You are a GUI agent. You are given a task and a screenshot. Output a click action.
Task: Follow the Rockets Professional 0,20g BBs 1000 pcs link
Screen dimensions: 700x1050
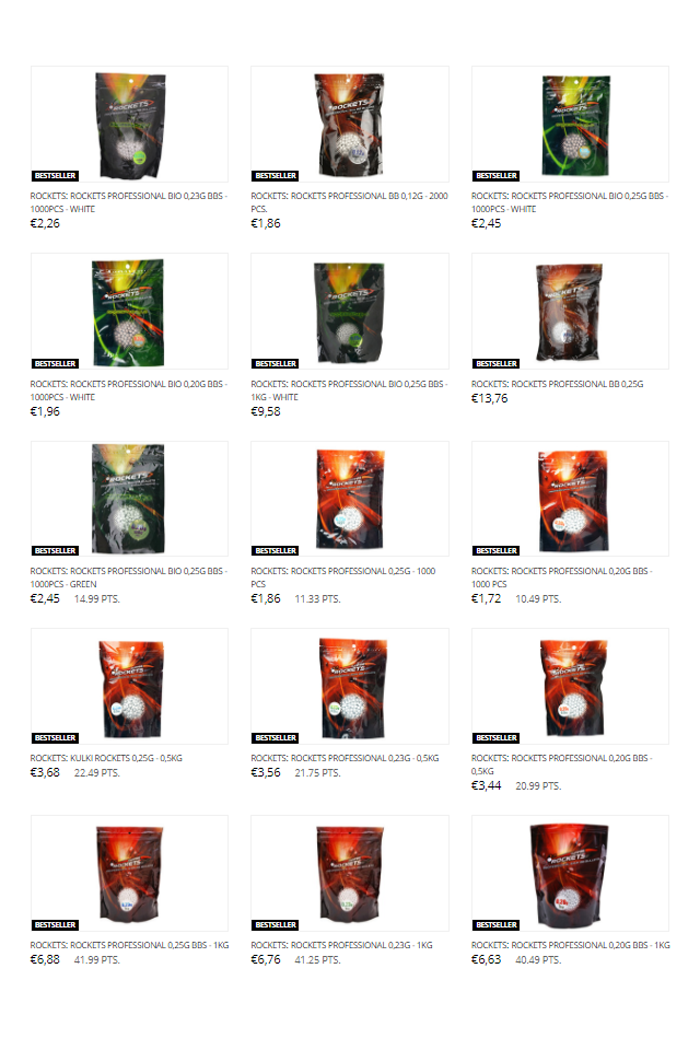tap(561, 577)
